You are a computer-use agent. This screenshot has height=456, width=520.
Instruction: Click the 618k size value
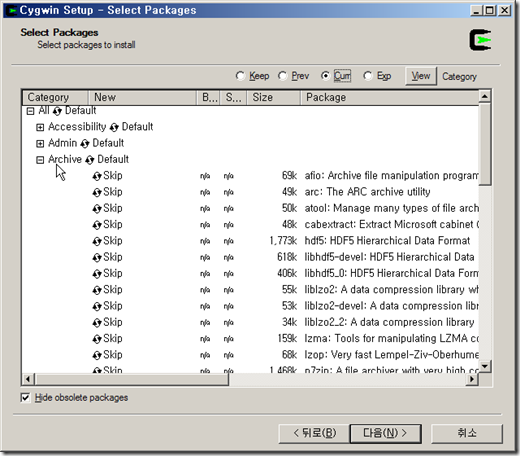point(287,257)
